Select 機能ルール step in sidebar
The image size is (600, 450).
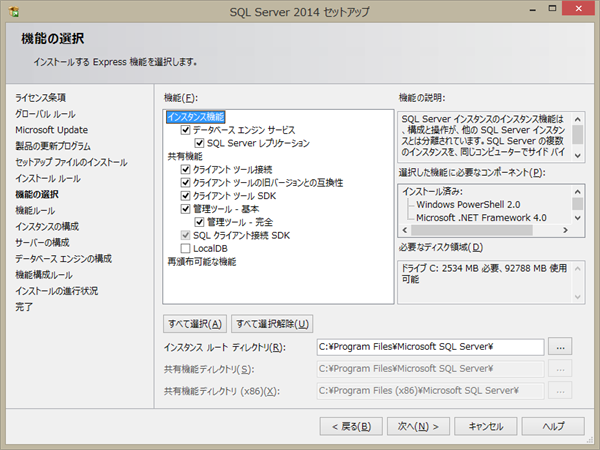coord(35,210)
